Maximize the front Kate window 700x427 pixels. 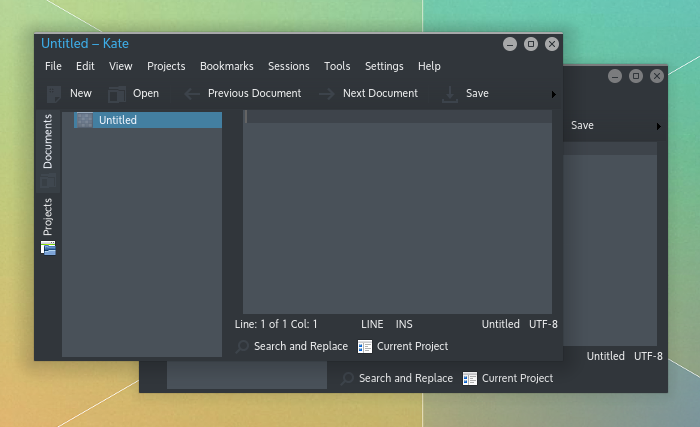[x=531, y=44]
